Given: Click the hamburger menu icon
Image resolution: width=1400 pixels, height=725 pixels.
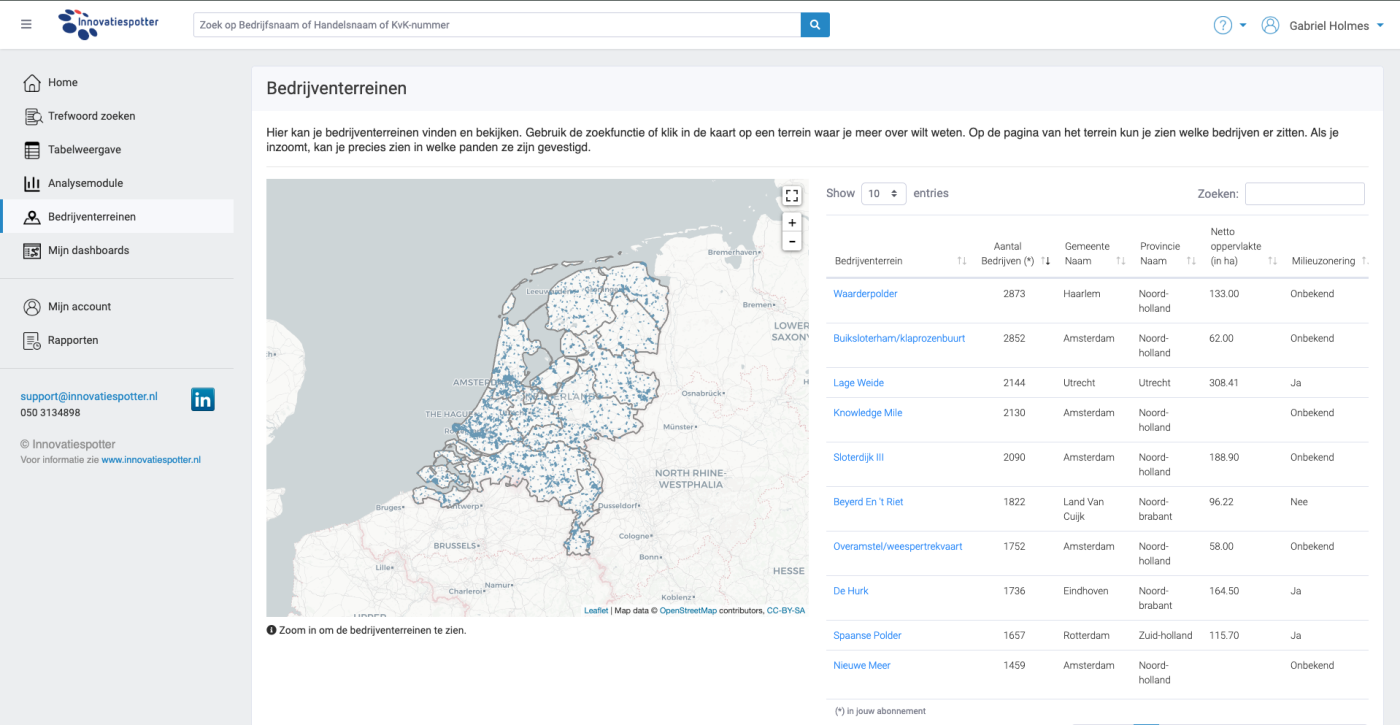Looking at the screenshot, I should (x=26, y=25).
